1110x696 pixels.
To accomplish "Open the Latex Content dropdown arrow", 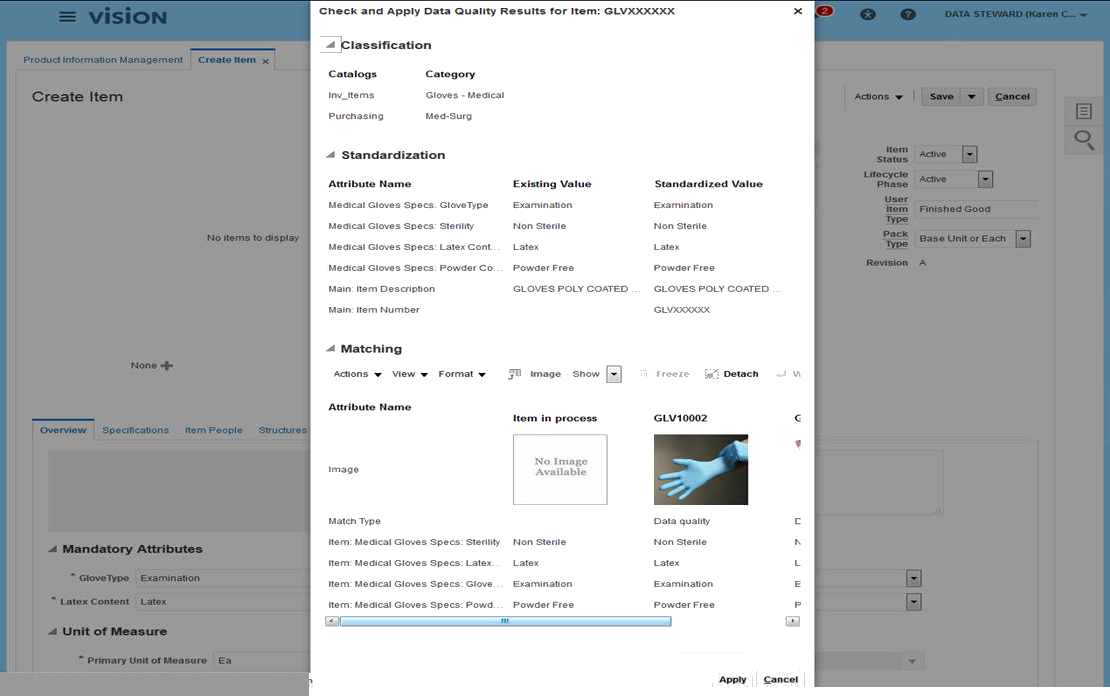I will click(x=914, y=602).
